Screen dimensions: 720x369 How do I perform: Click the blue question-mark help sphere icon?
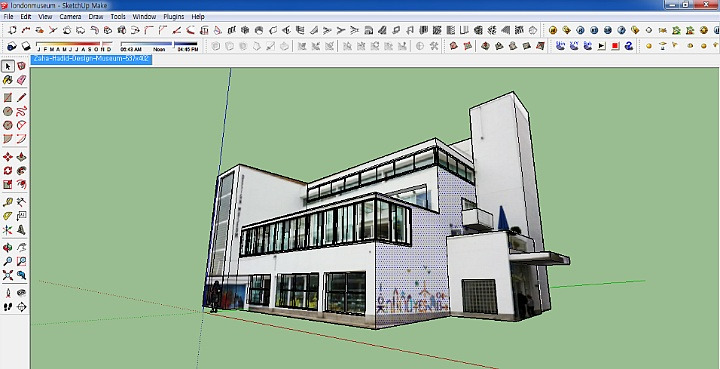[x=621, y=30]
